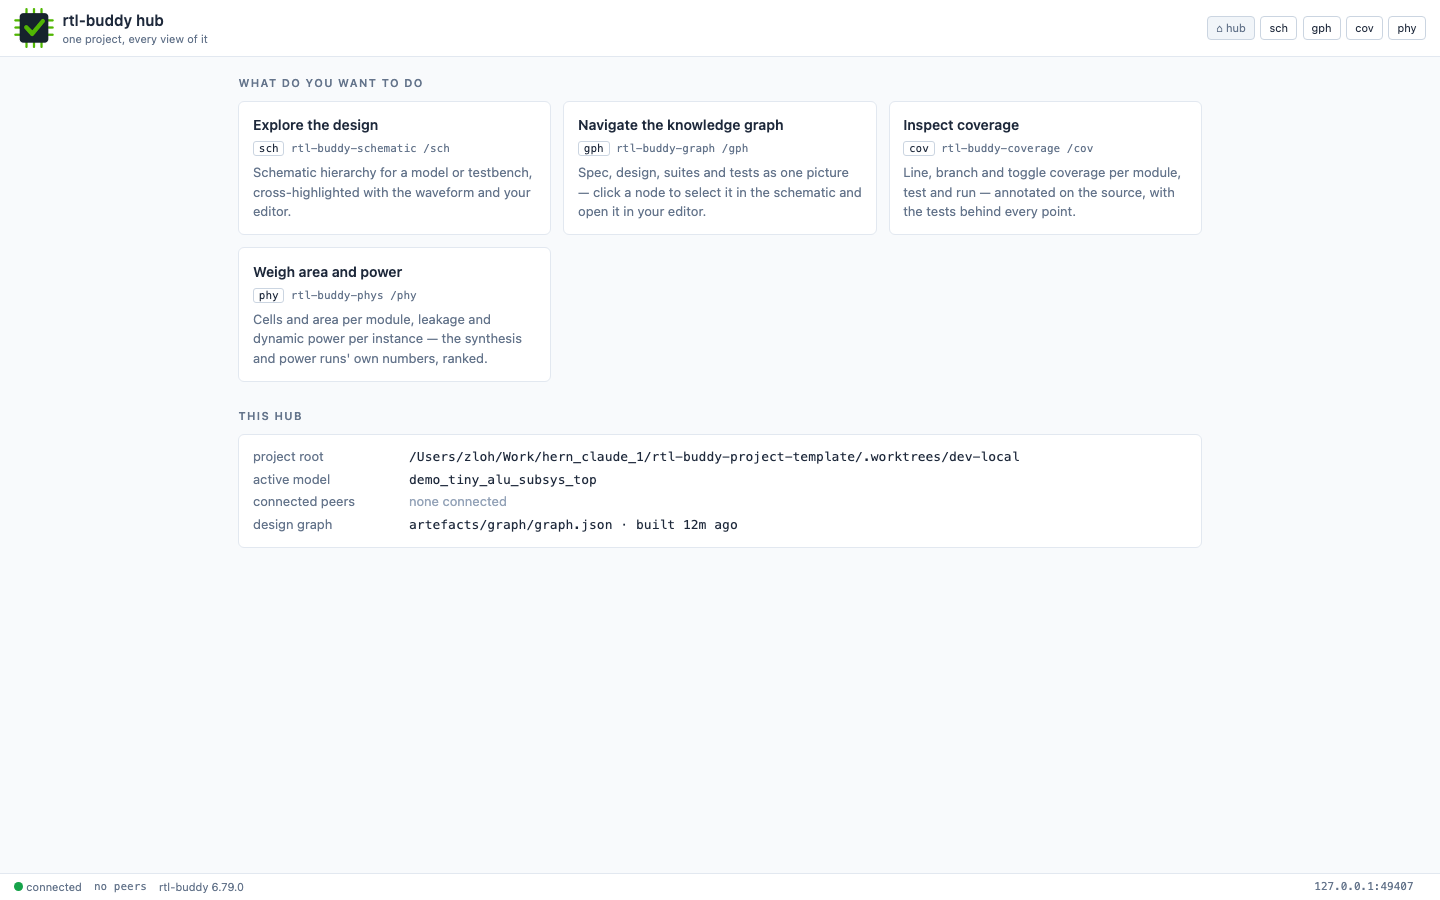Switch to the gph tab in header
Screen dimensions: 1440x900
(1321, 28)
